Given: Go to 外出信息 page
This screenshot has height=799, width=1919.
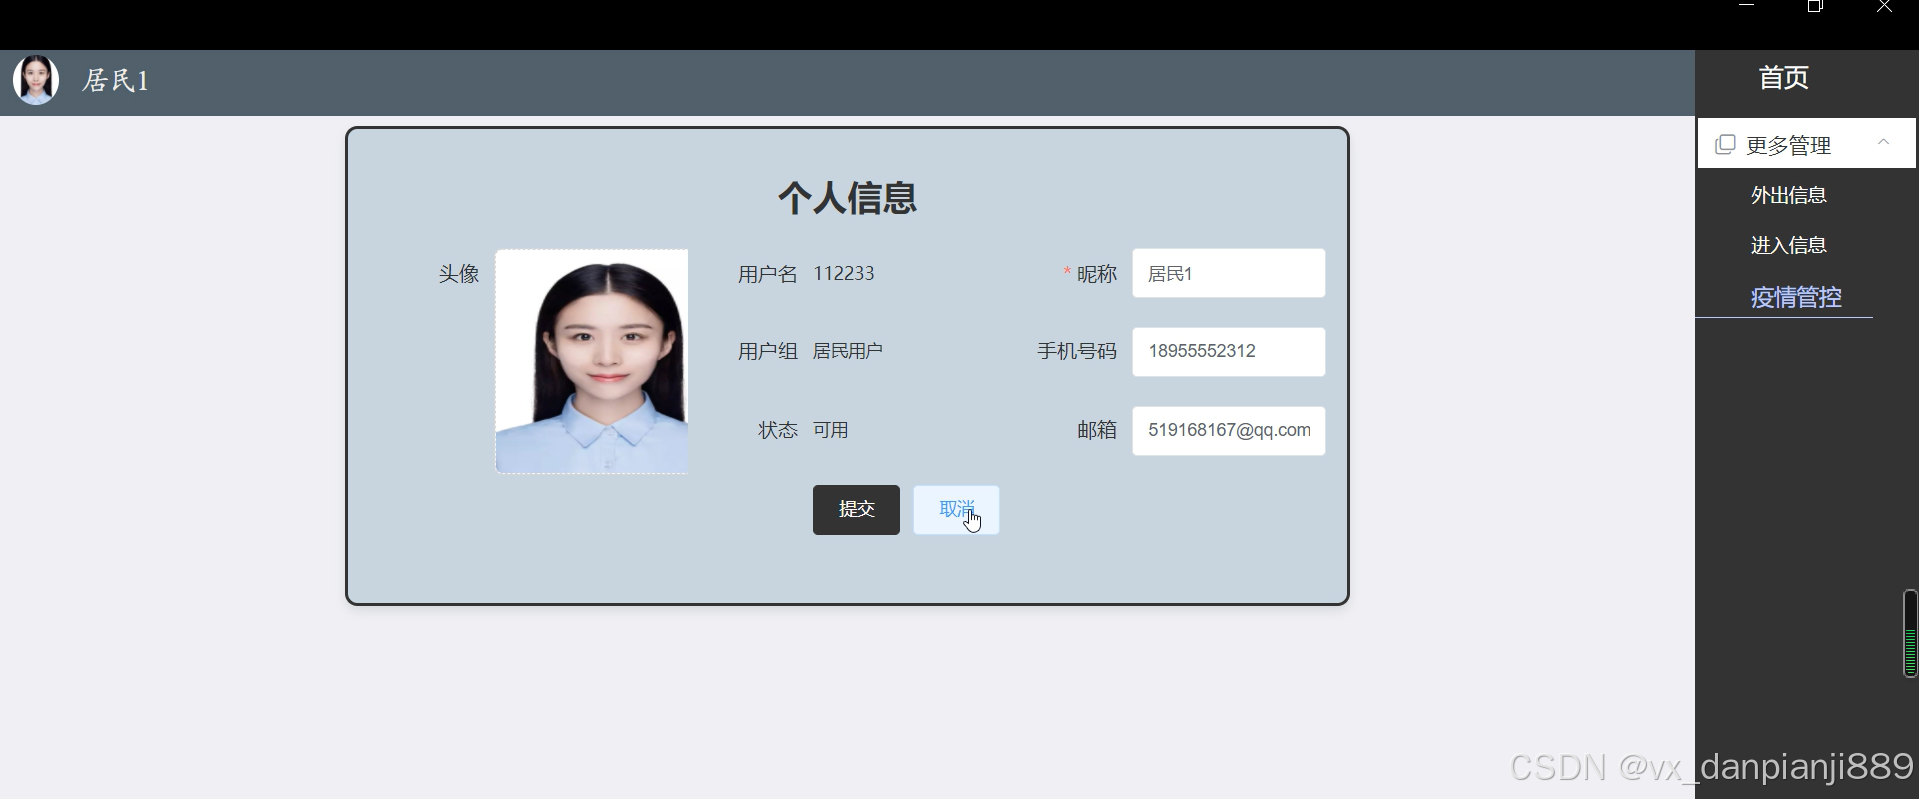Looking at the screenshot, I should [1789, 195].
